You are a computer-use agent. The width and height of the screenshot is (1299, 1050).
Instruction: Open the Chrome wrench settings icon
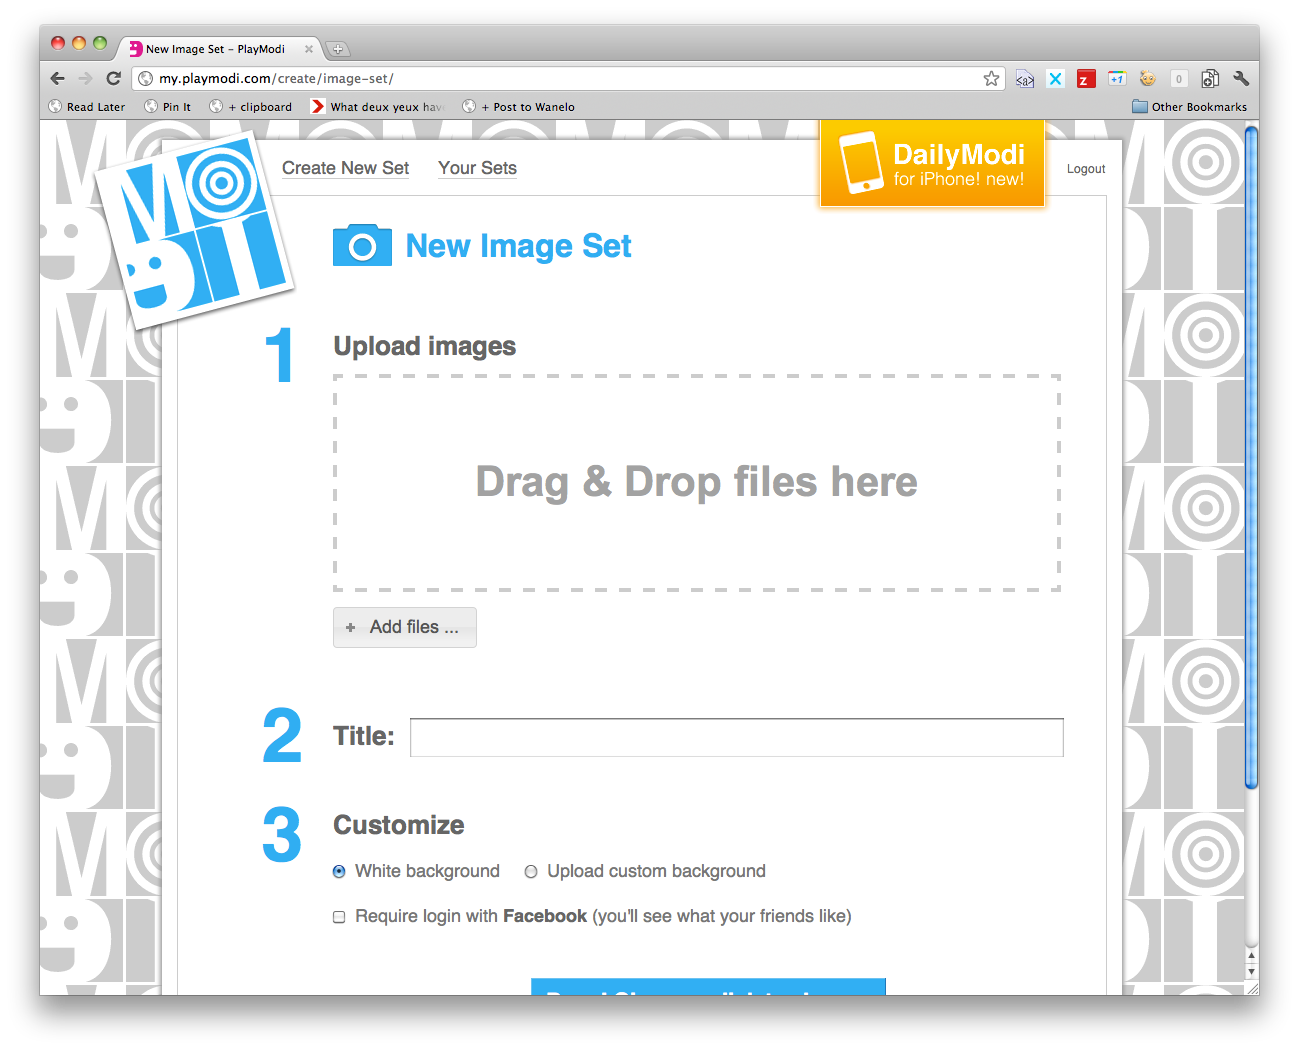(1240, 78)
